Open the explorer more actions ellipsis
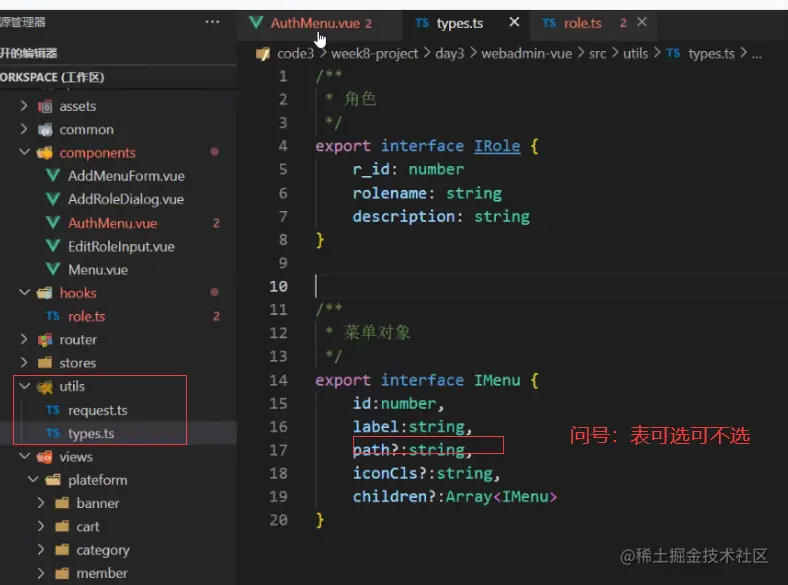The height and width of the screenshot is (585, 788). 212,22
